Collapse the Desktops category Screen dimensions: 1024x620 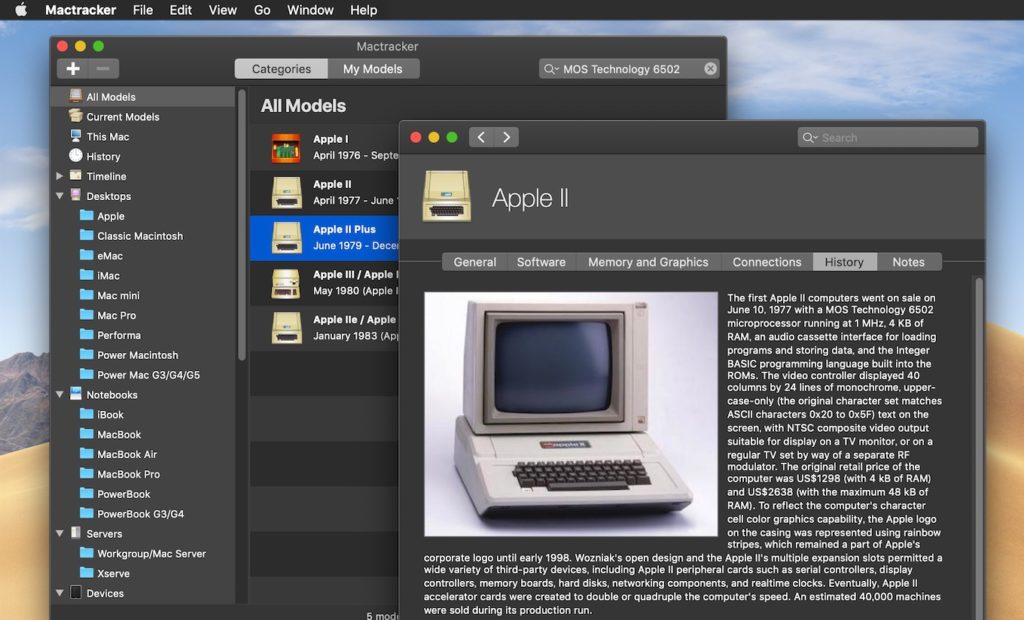tap(60, 196)
